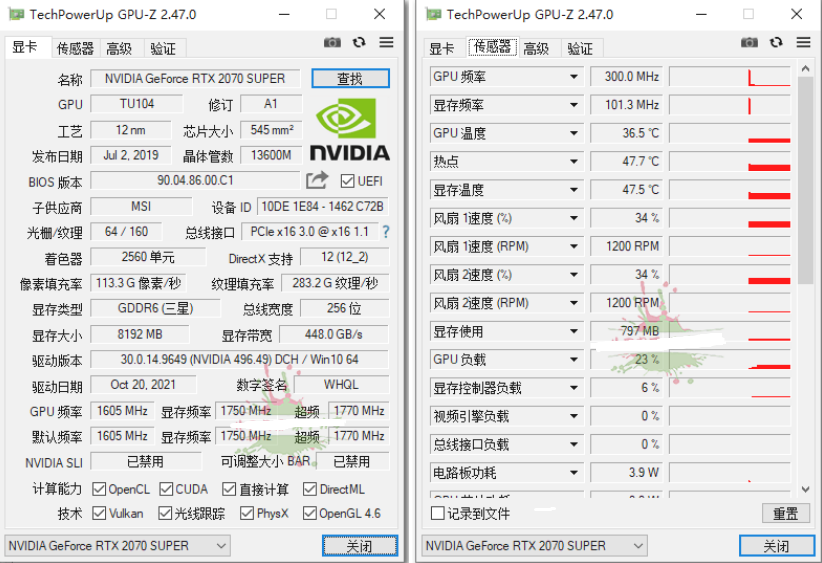Click the screenshot camera icon in left window
822x563 pixels.
(x=332, y=42)
